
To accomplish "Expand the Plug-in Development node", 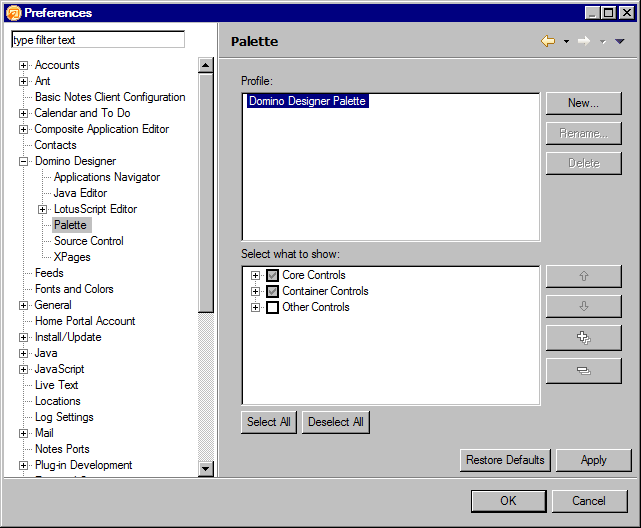I will coord(23,465).
